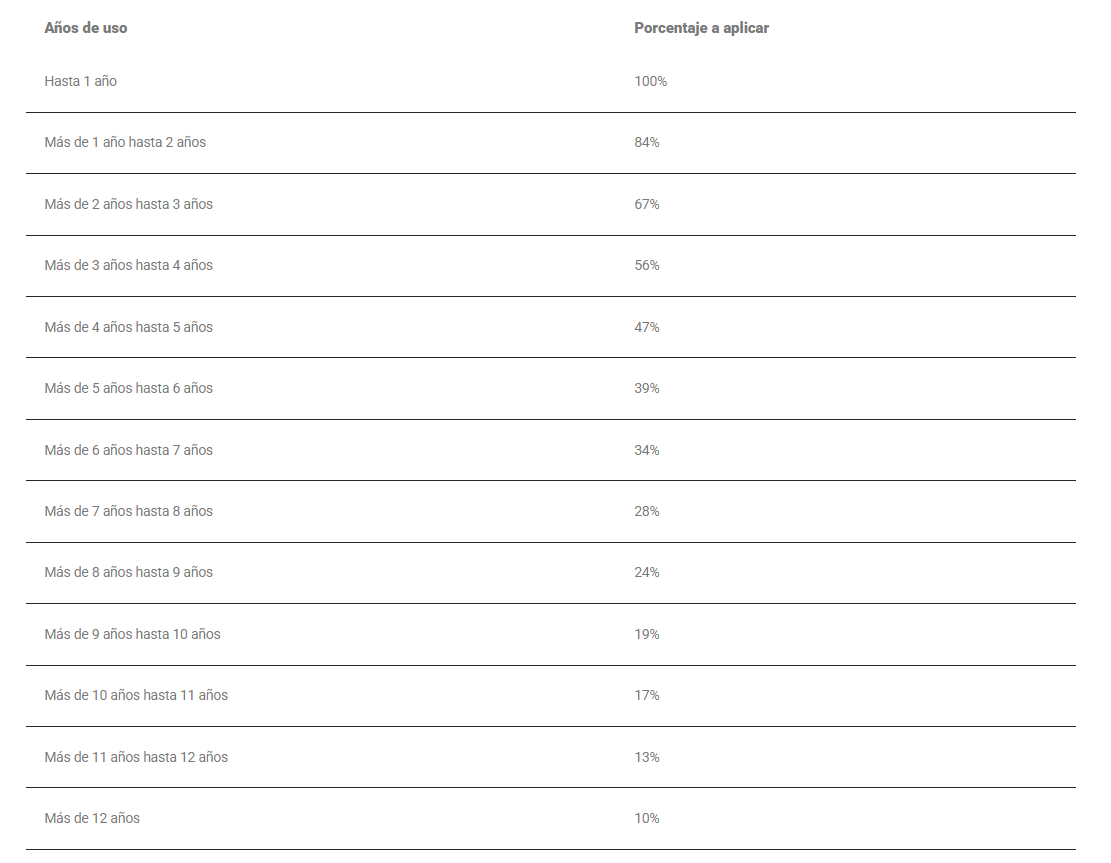Select 'Más de 2 años hasta 3 años'
Screen dimensions: 1111x863
128,204
